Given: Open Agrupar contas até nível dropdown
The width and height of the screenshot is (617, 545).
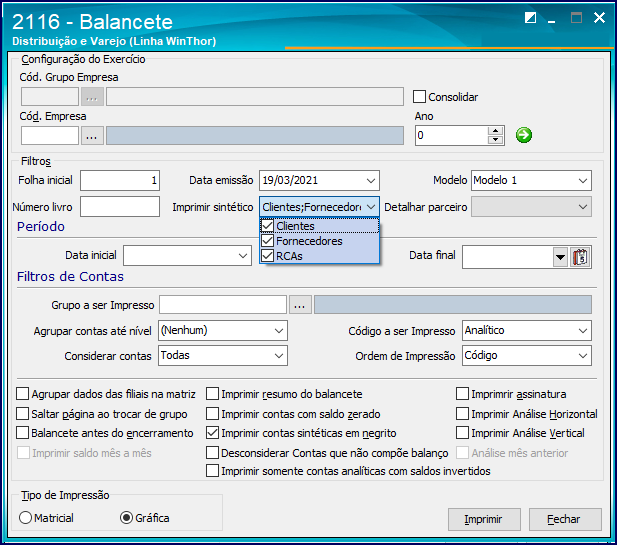Looking at the screenshot, I should tap(279, 331).
